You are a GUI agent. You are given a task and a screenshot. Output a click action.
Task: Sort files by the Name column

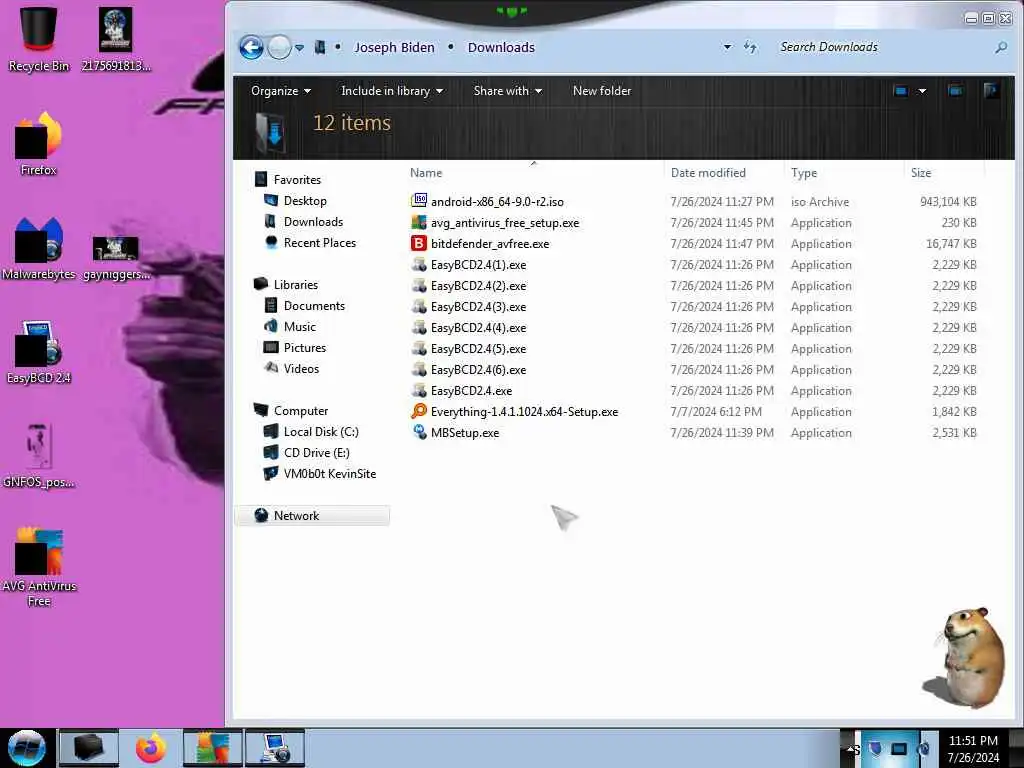pos(426,173)
